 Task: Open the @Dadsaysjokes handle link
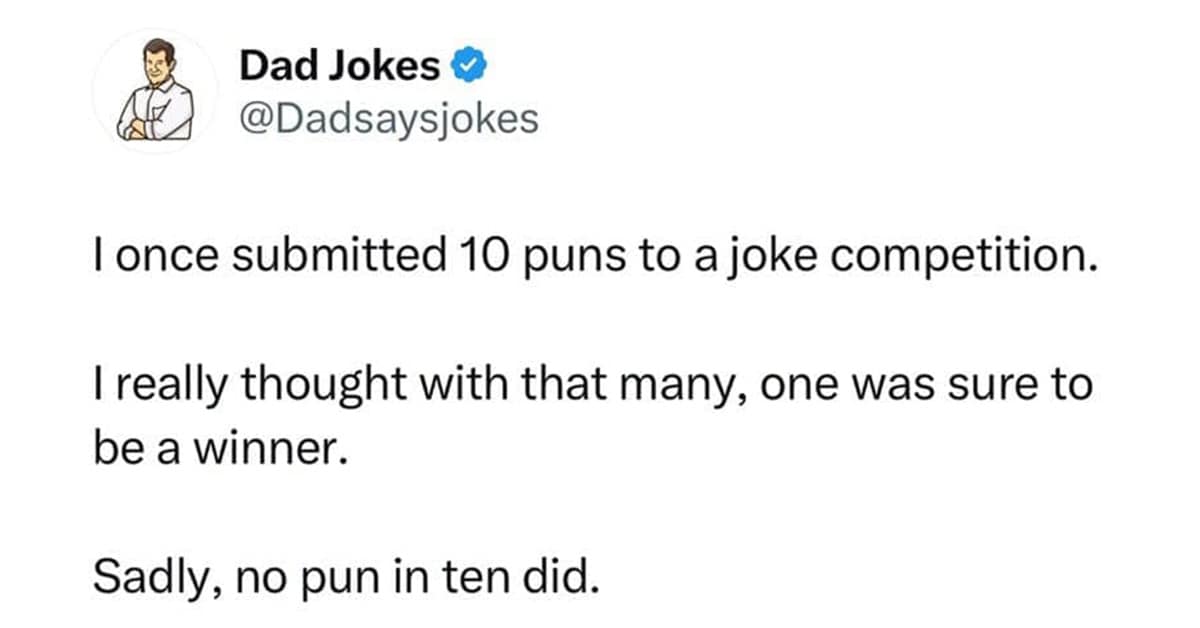pyautogui.click(x=389, y=119)
